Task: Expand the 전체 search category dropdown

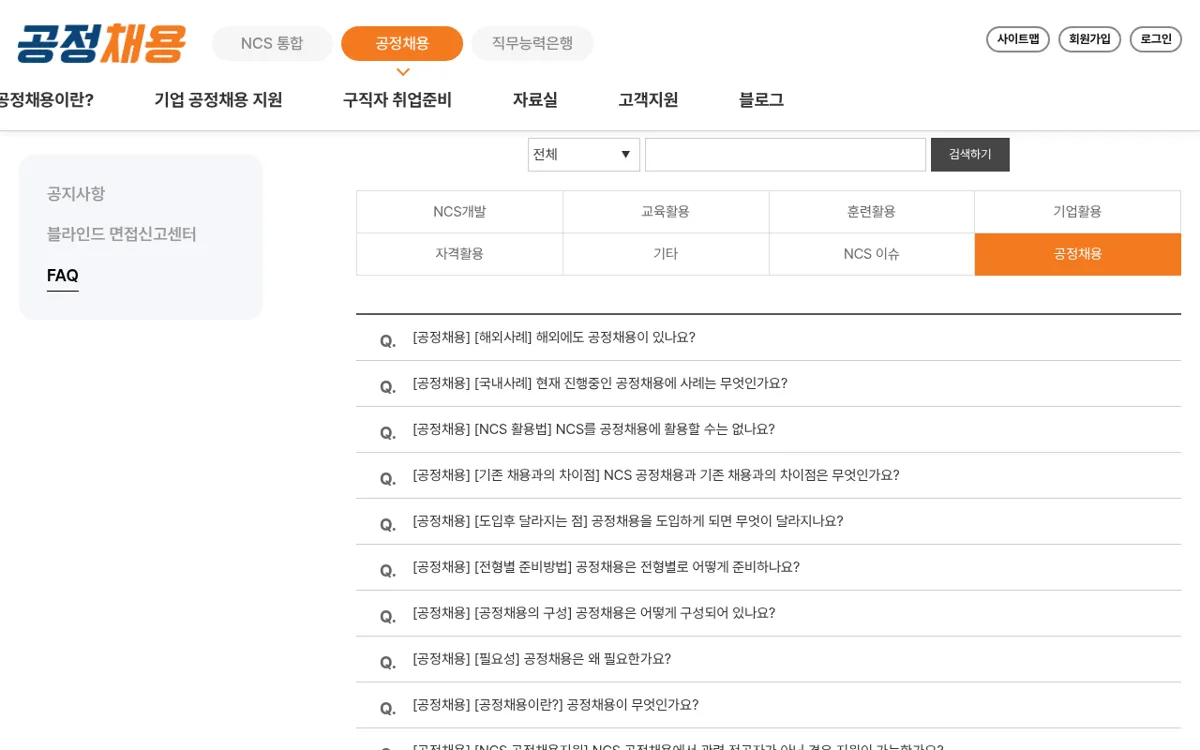Action: tap(584, 155)
